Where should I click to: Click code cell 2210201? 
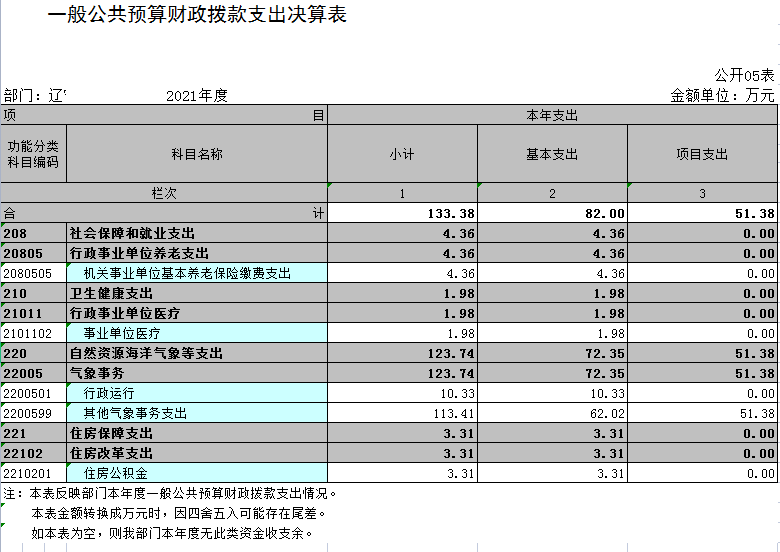[x=33, y=473]
